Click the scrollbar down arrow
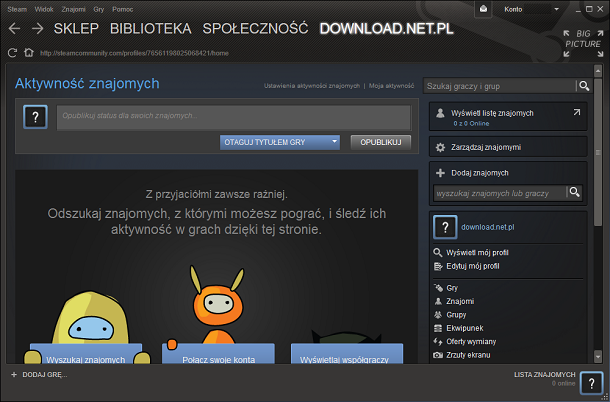This screenshot has height=402, width=610. coord(598,356)
